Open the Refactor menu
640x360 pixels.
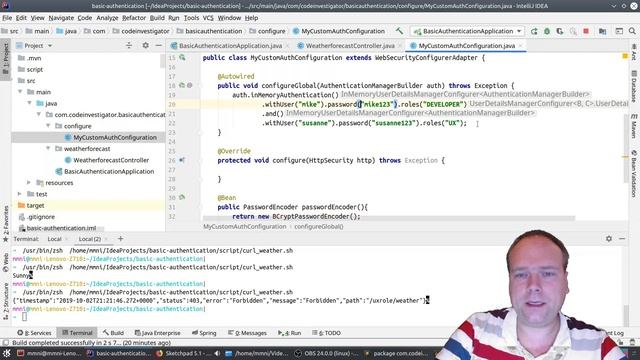pos(134,18)
